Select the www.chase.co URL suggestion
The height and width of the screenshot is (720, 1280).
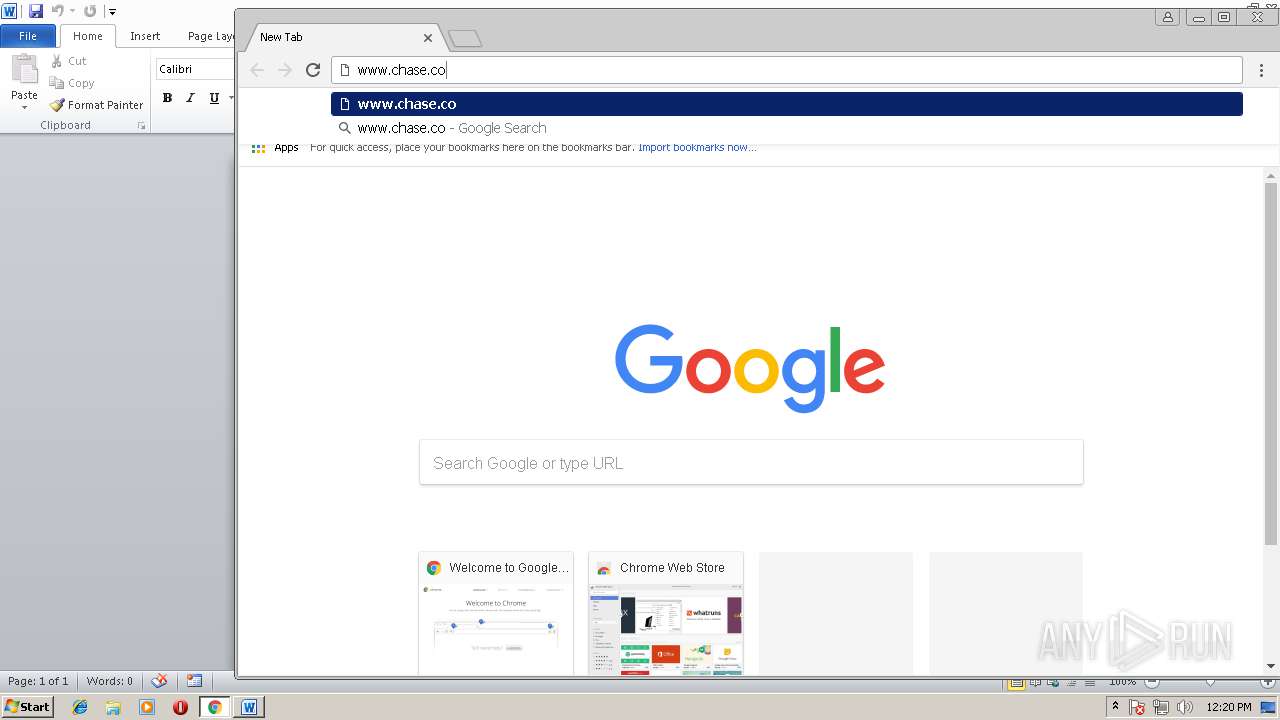pyautogui.click(x=787, y=104)
